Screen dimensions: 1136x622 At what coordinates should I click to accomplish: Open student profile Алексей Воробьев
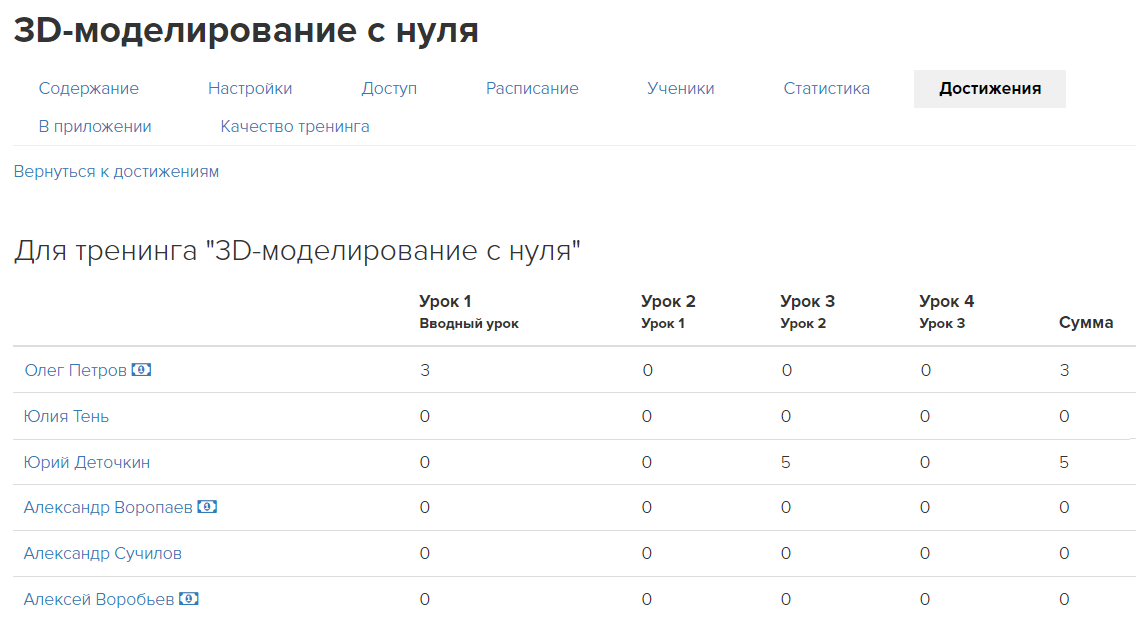pos(99,599)
